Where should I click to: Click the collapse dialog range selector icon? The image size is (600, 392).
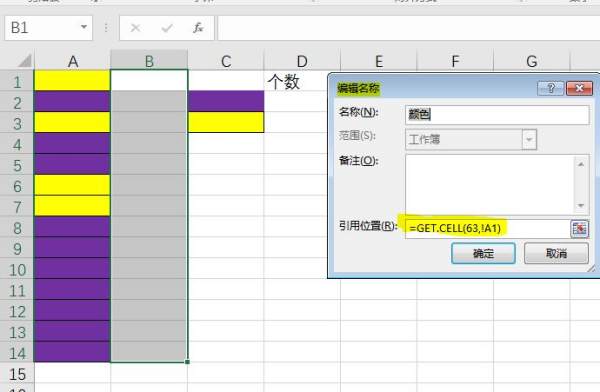579,229
